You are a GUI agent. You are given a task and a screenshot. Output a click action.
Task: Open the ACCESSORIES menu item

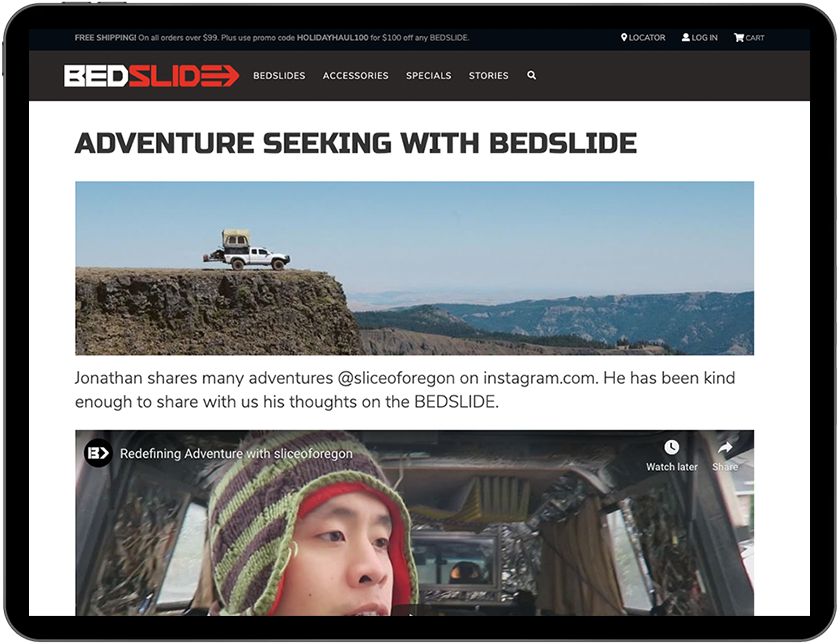tap(355, 76)
